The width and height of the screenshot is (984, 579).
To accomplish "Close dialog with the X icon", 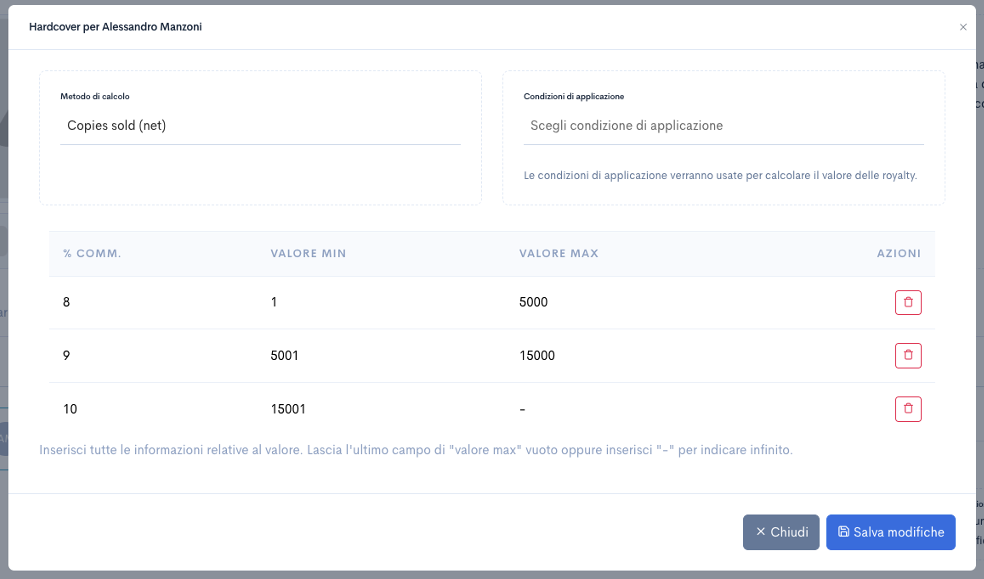I will (963, 27).
